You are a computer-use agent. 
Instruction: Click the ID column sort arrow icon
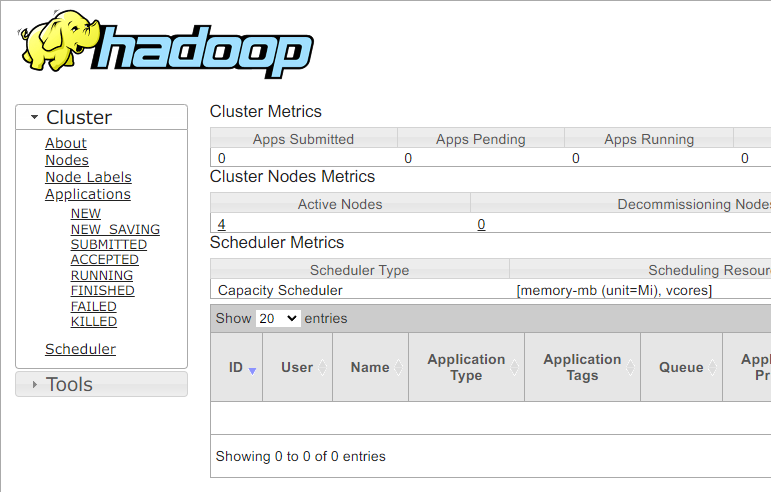(x=252, y=371)
